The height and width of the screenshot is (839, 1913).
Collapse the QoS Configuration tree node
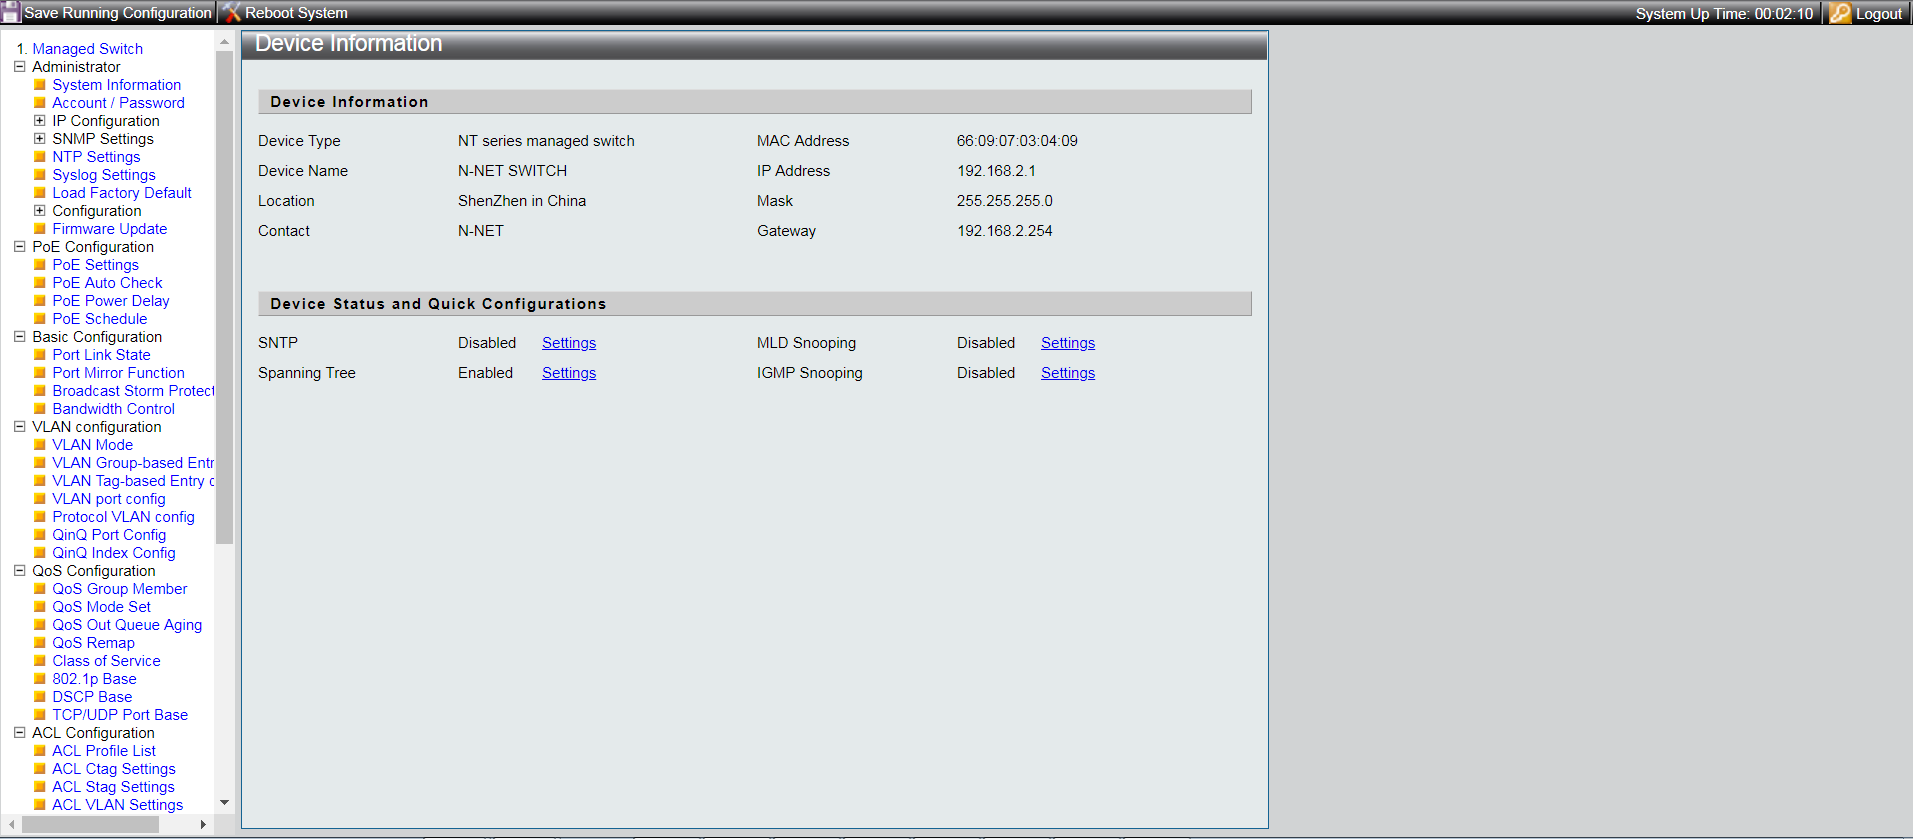coord(19,571)
